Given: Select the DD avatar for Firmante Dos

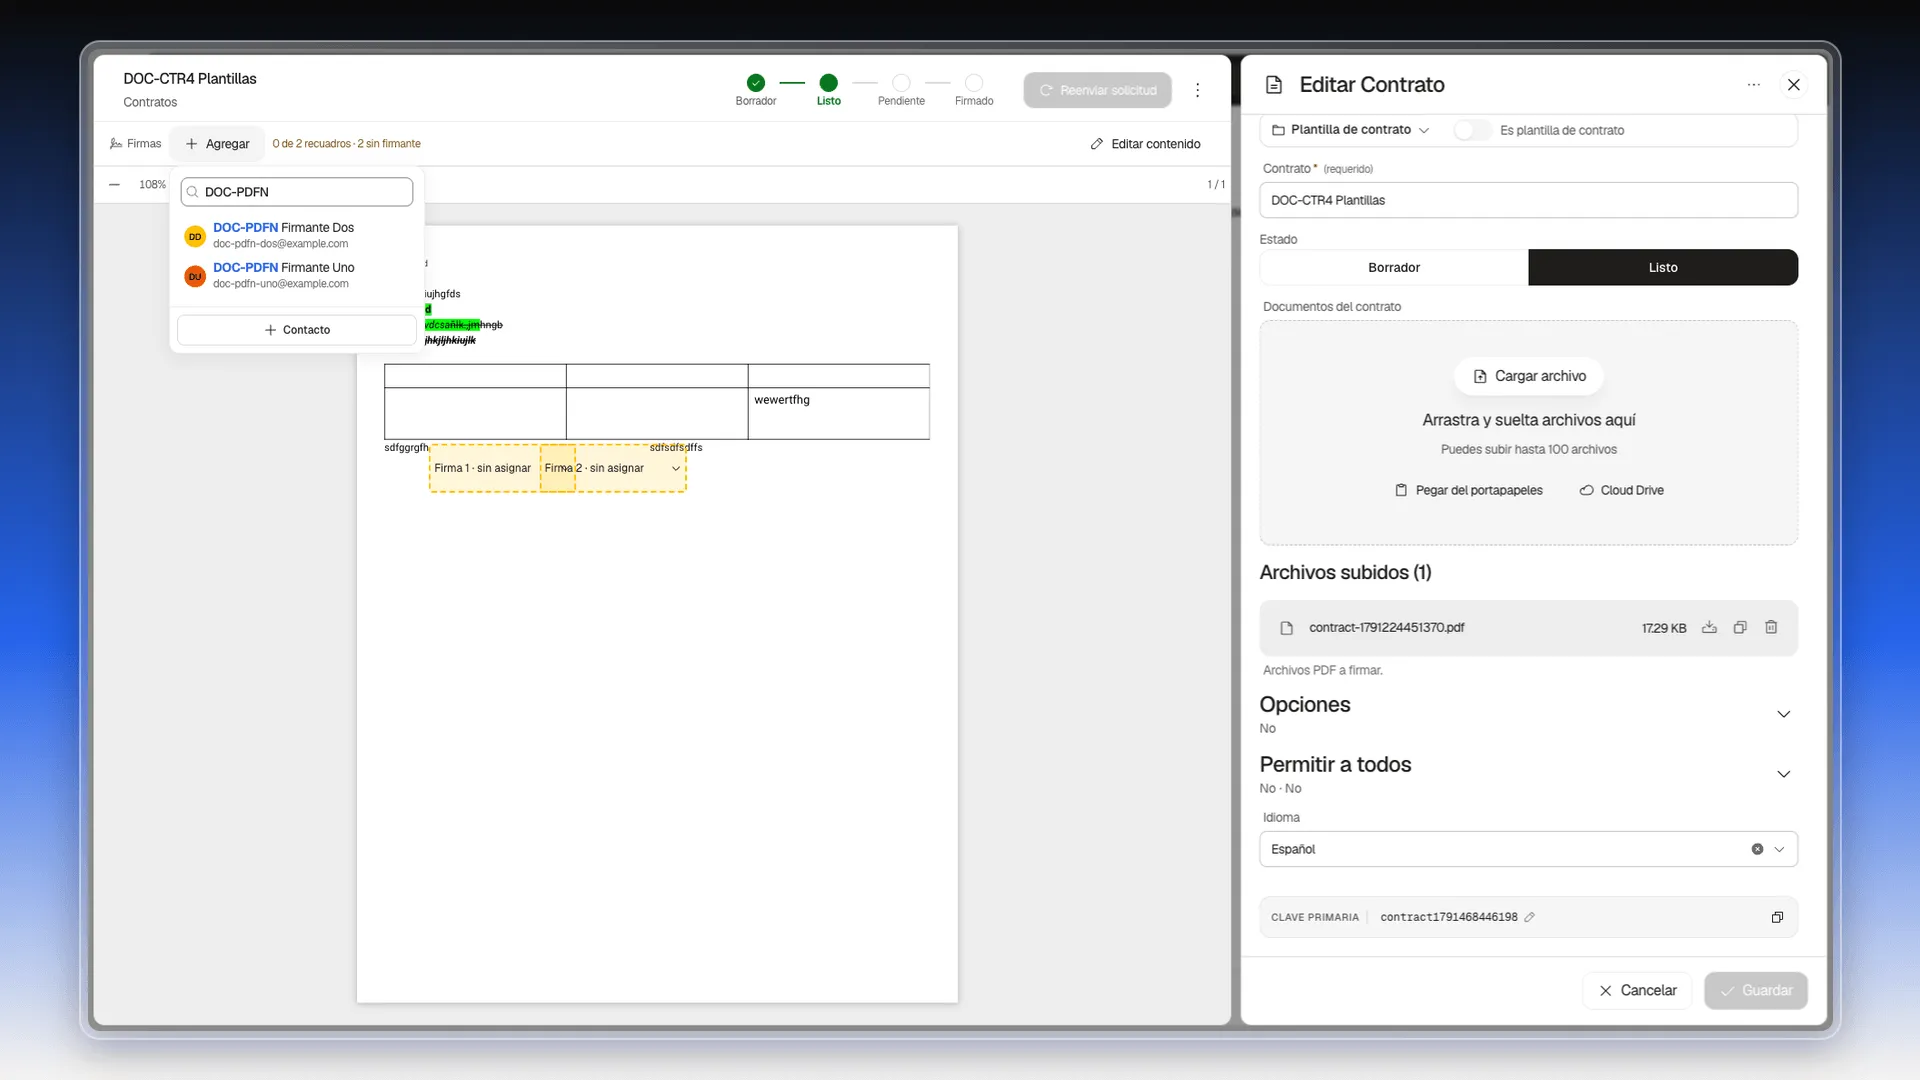Looking at the screenshot, I should (195, 237).
